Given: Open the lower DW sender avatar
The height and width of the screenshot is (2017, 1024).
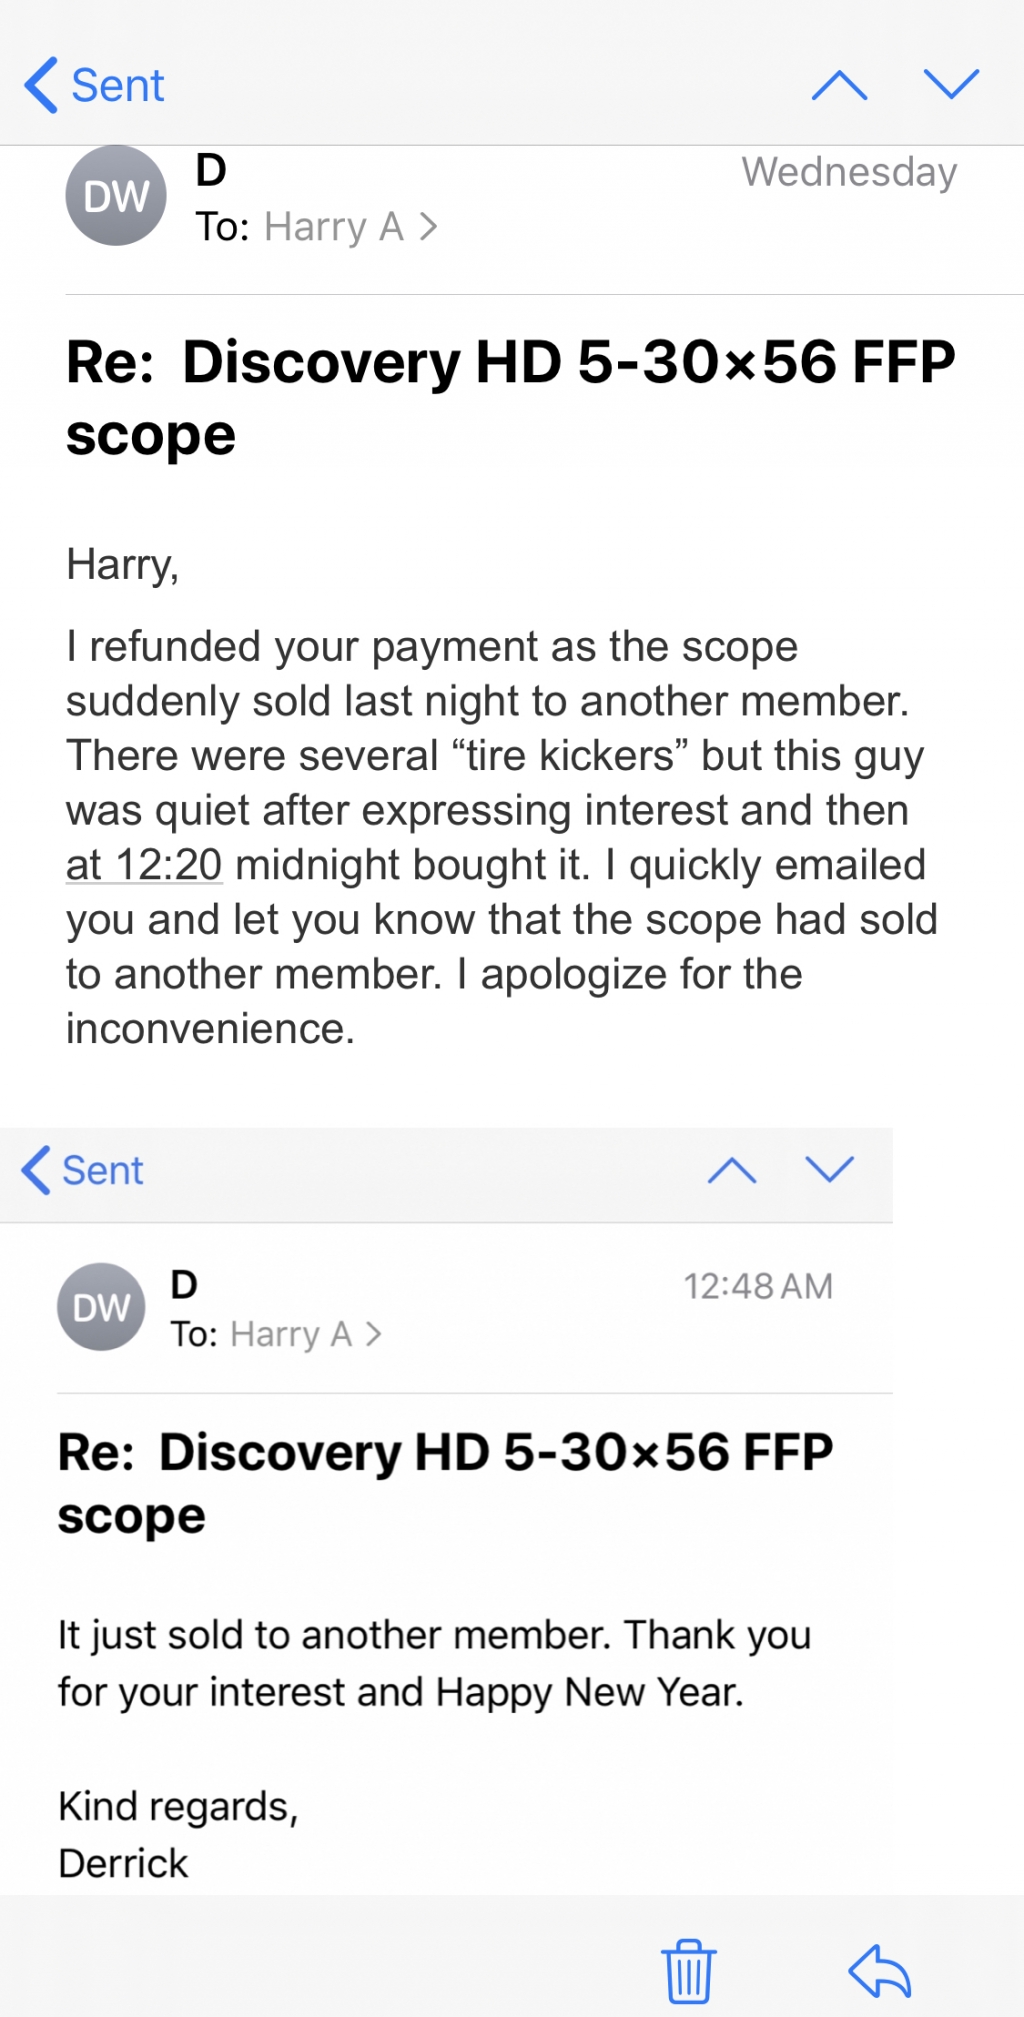Looking at the screenshot, I should (101, 1307).
